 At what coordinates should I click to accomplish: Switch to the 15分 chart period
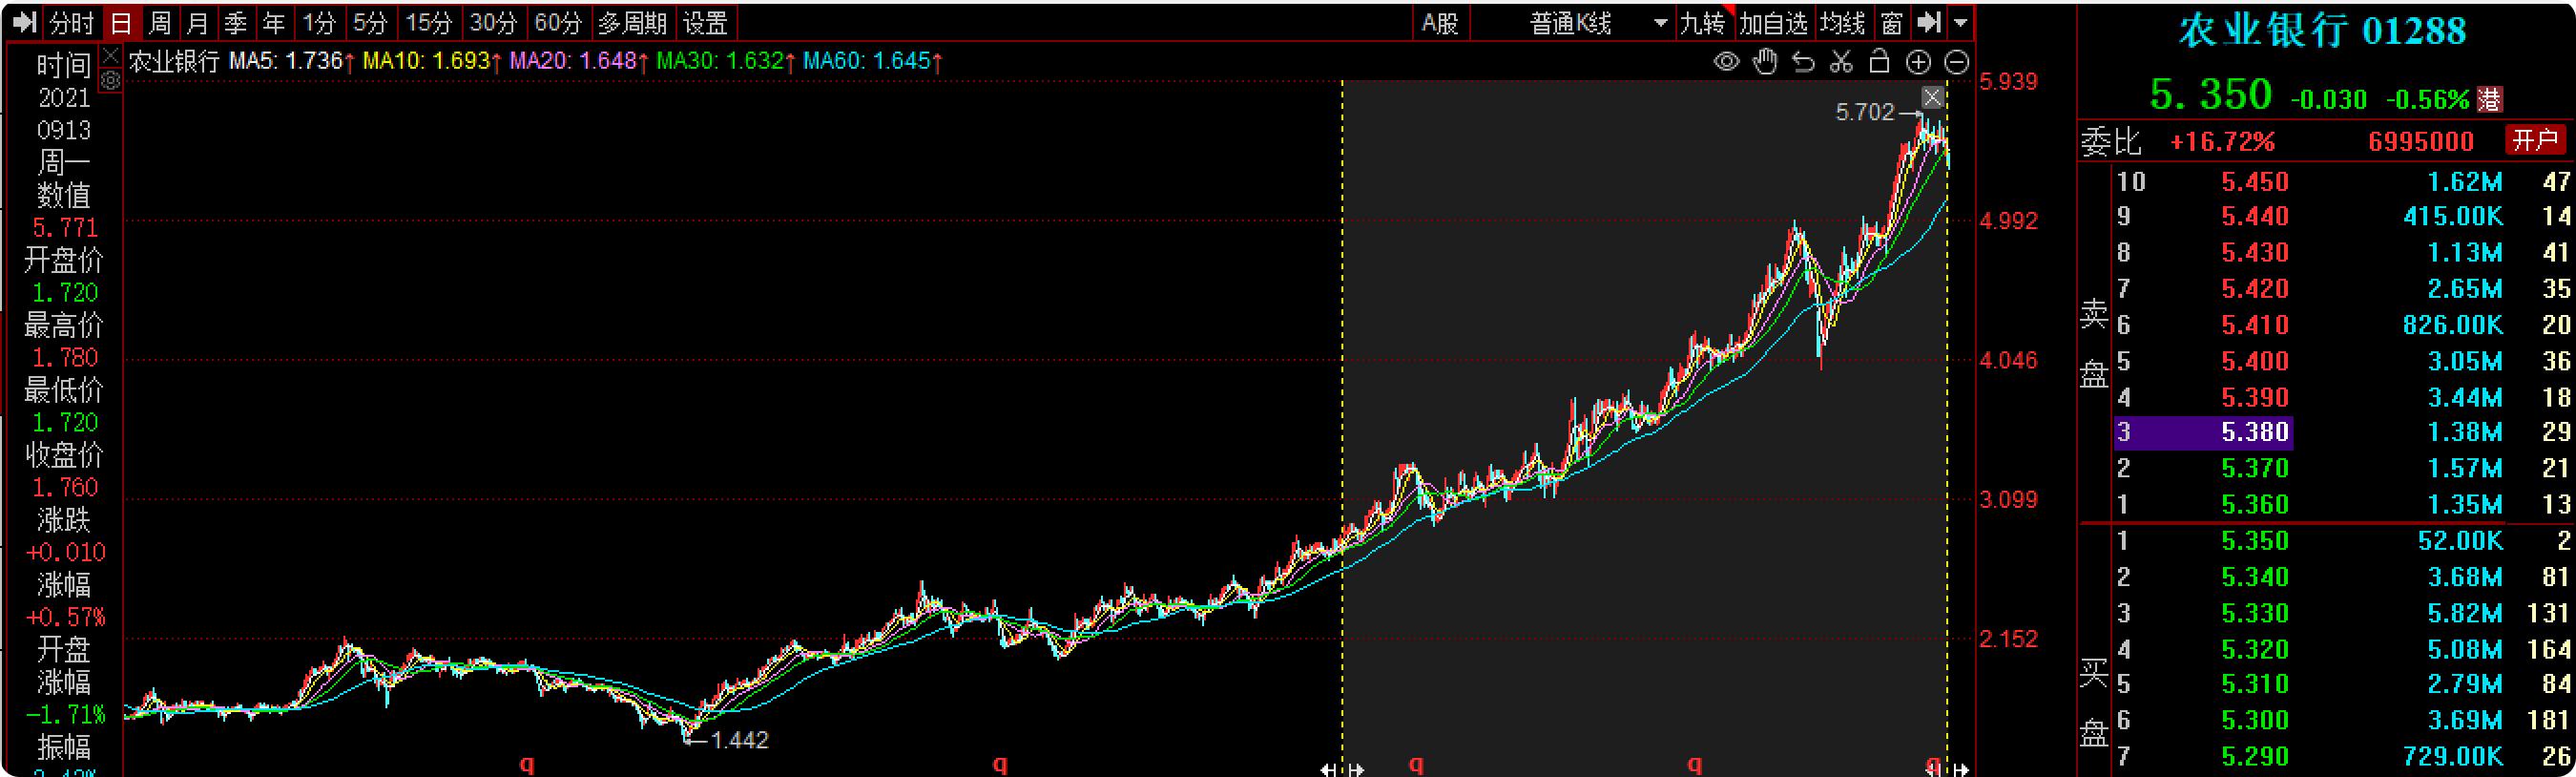(x=429, y=22)
